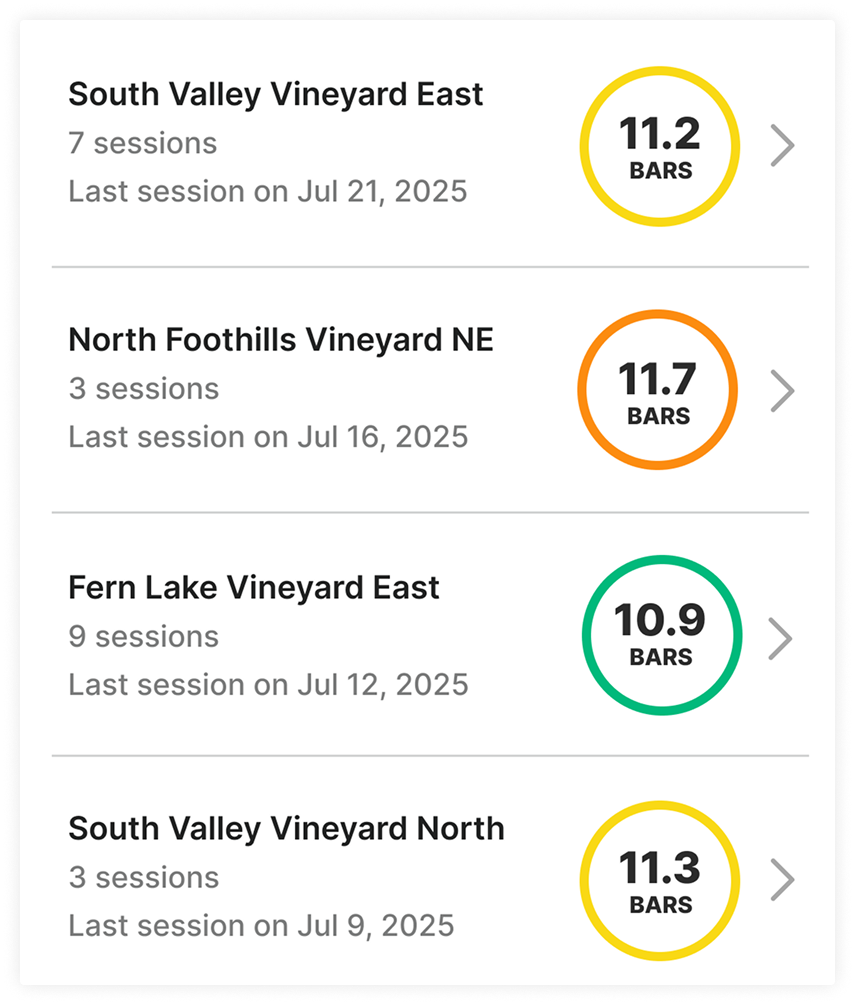Image resolution: width=855 pixels, height=1005 pixels.
Task: Click the yellow 11.3 bars gauge
Action: 660,880
